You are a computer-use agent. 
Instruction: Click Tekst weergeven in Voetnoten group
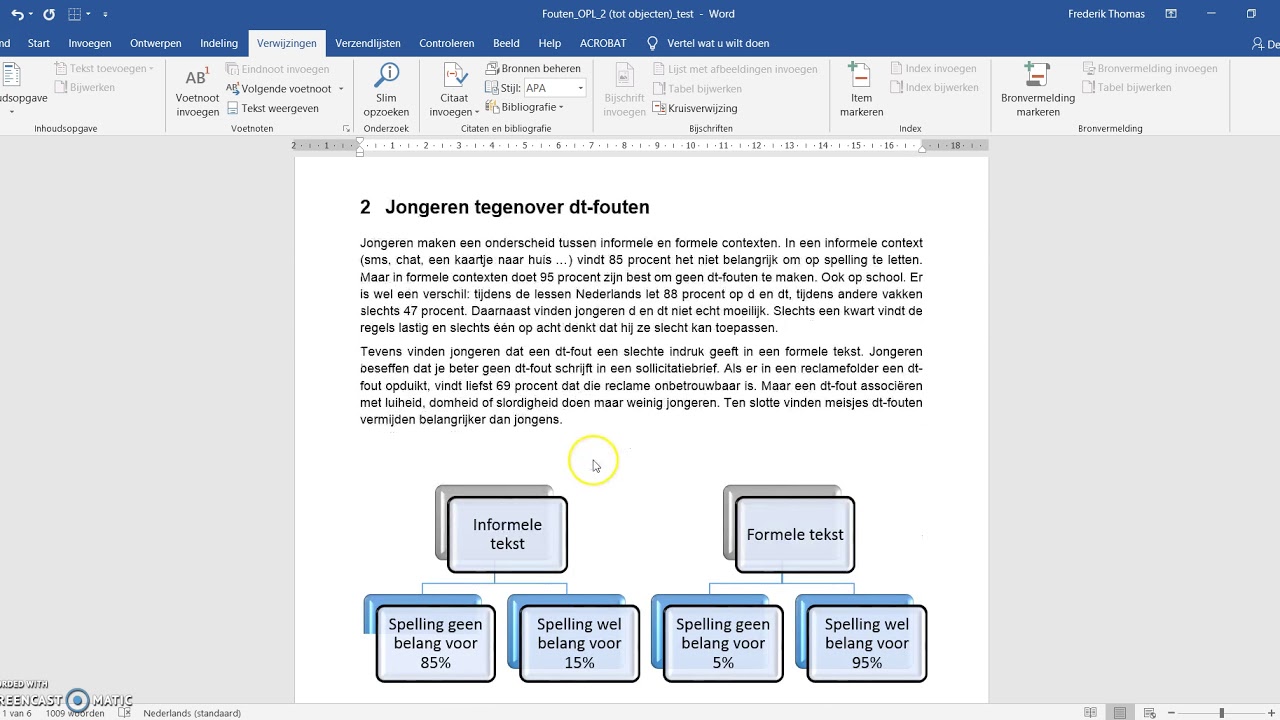pyautogui.click(x=273, y=108)
